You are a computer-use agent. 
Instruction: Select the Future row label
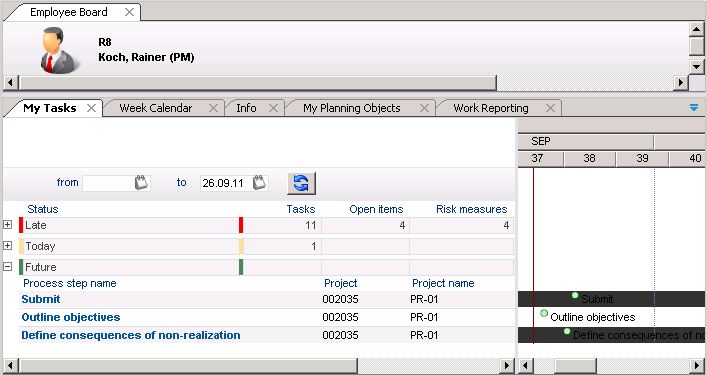(41, 267)
